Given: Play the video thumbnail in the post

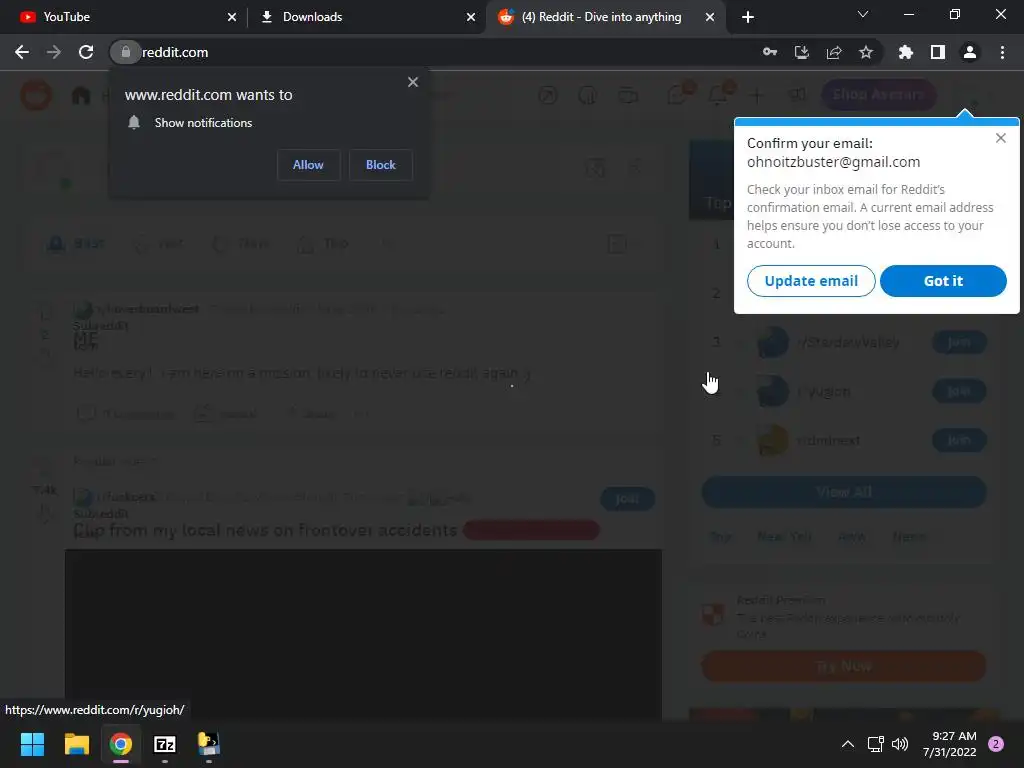Looking at the screenshot, I should pos(363,633).
